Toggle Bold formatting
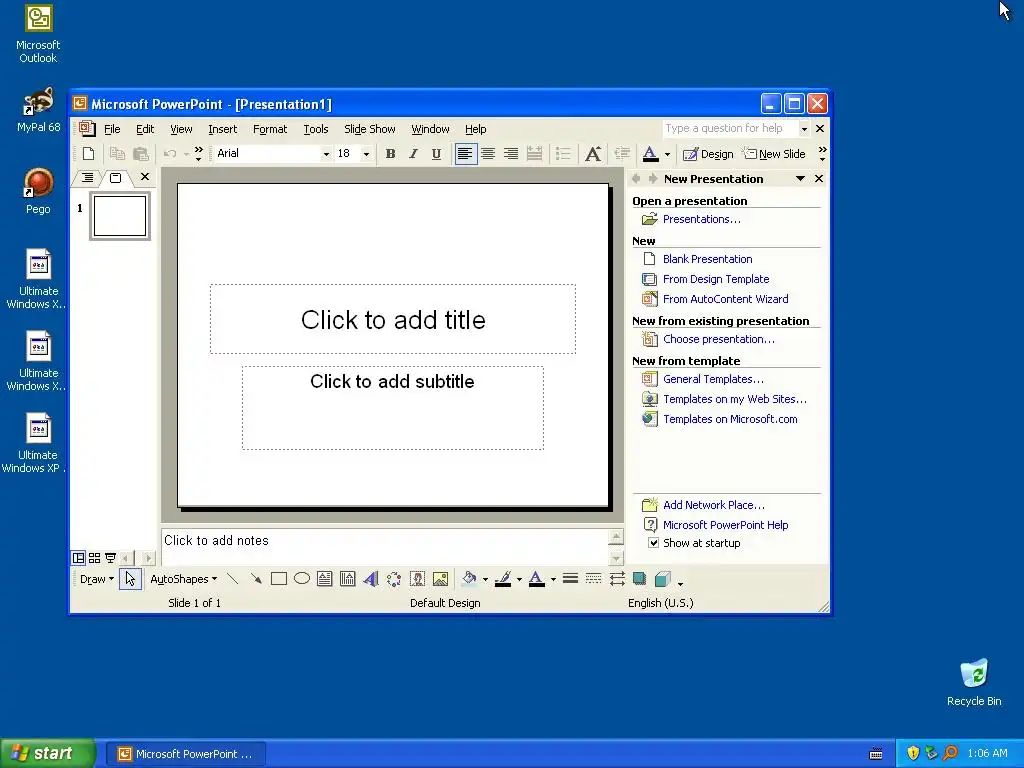The height and width of the screenshot is (768, 1024). point(391,154)
